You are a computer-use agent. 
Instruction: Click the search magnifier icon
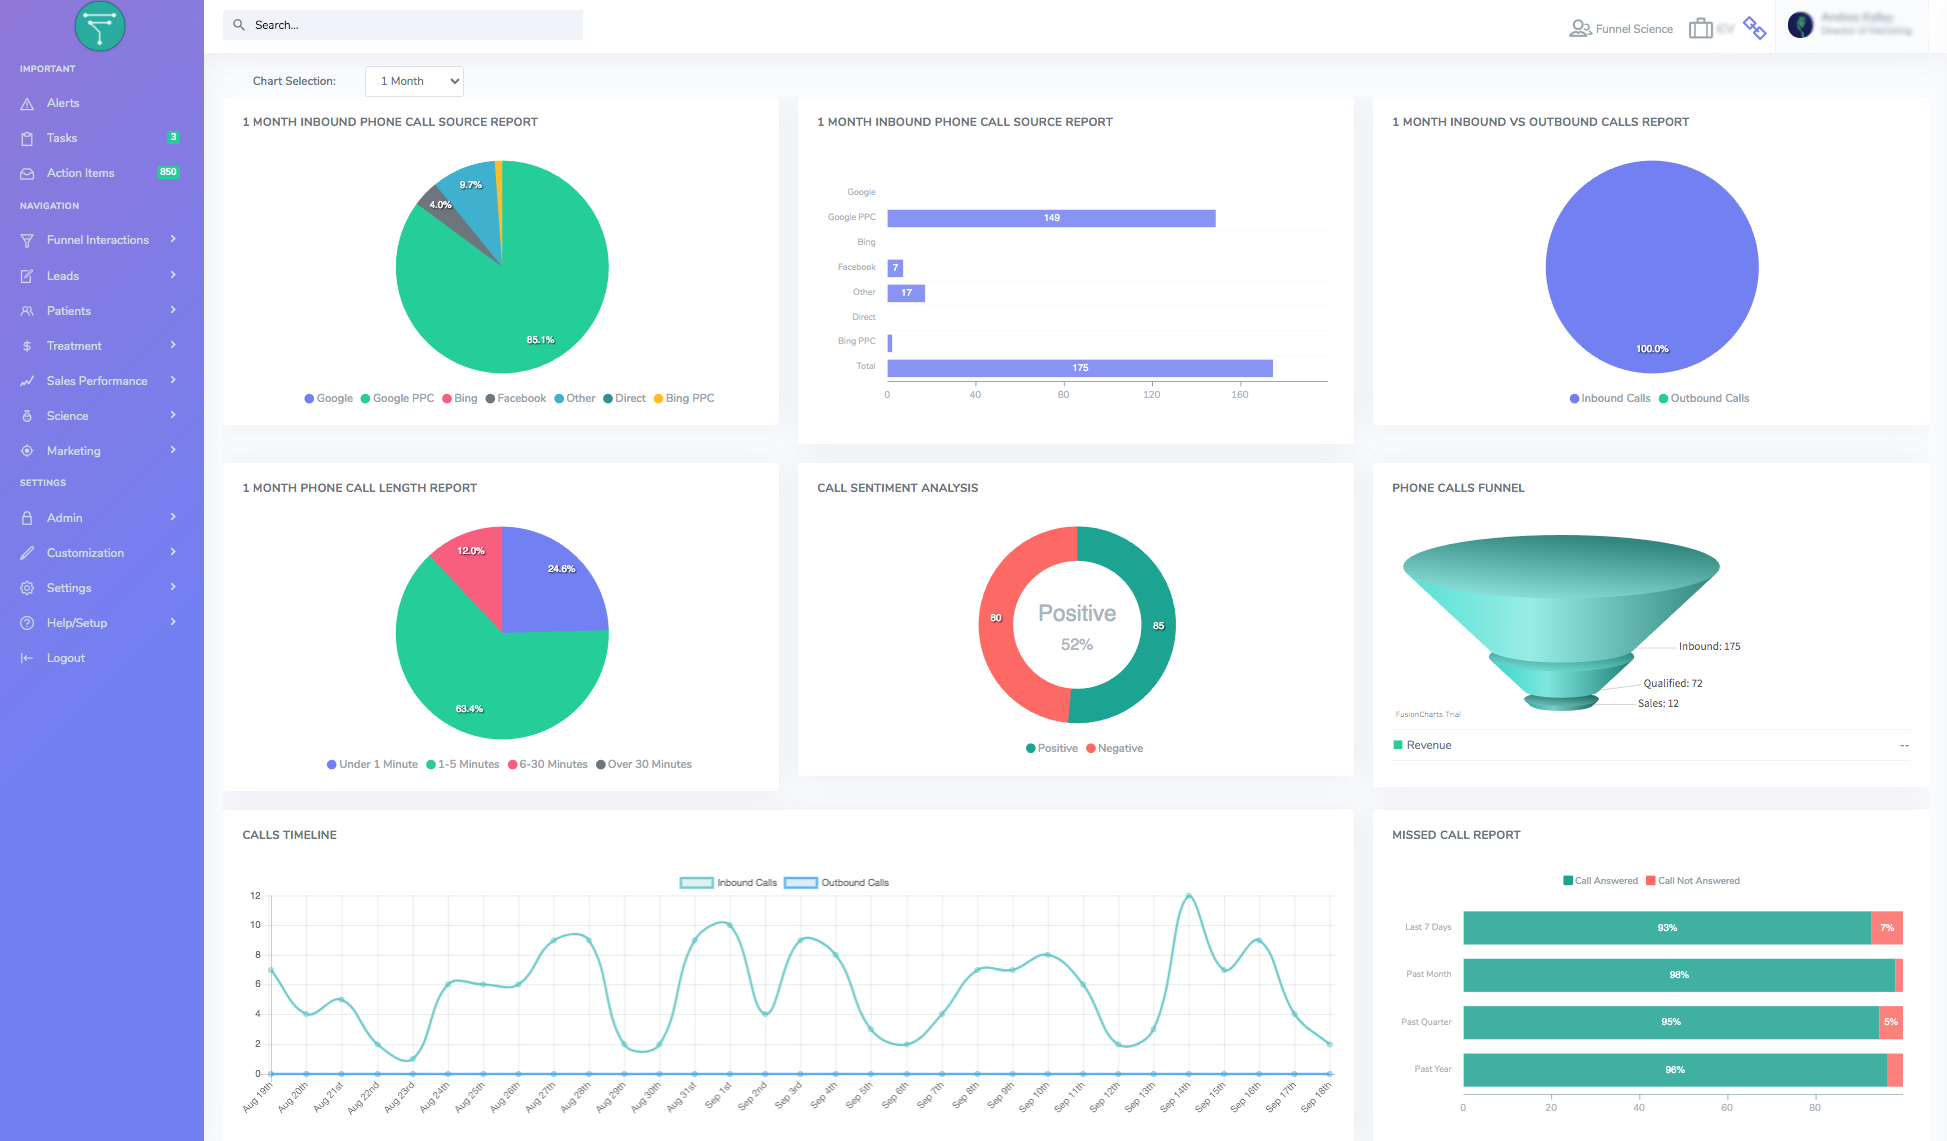tap(239, 25)
